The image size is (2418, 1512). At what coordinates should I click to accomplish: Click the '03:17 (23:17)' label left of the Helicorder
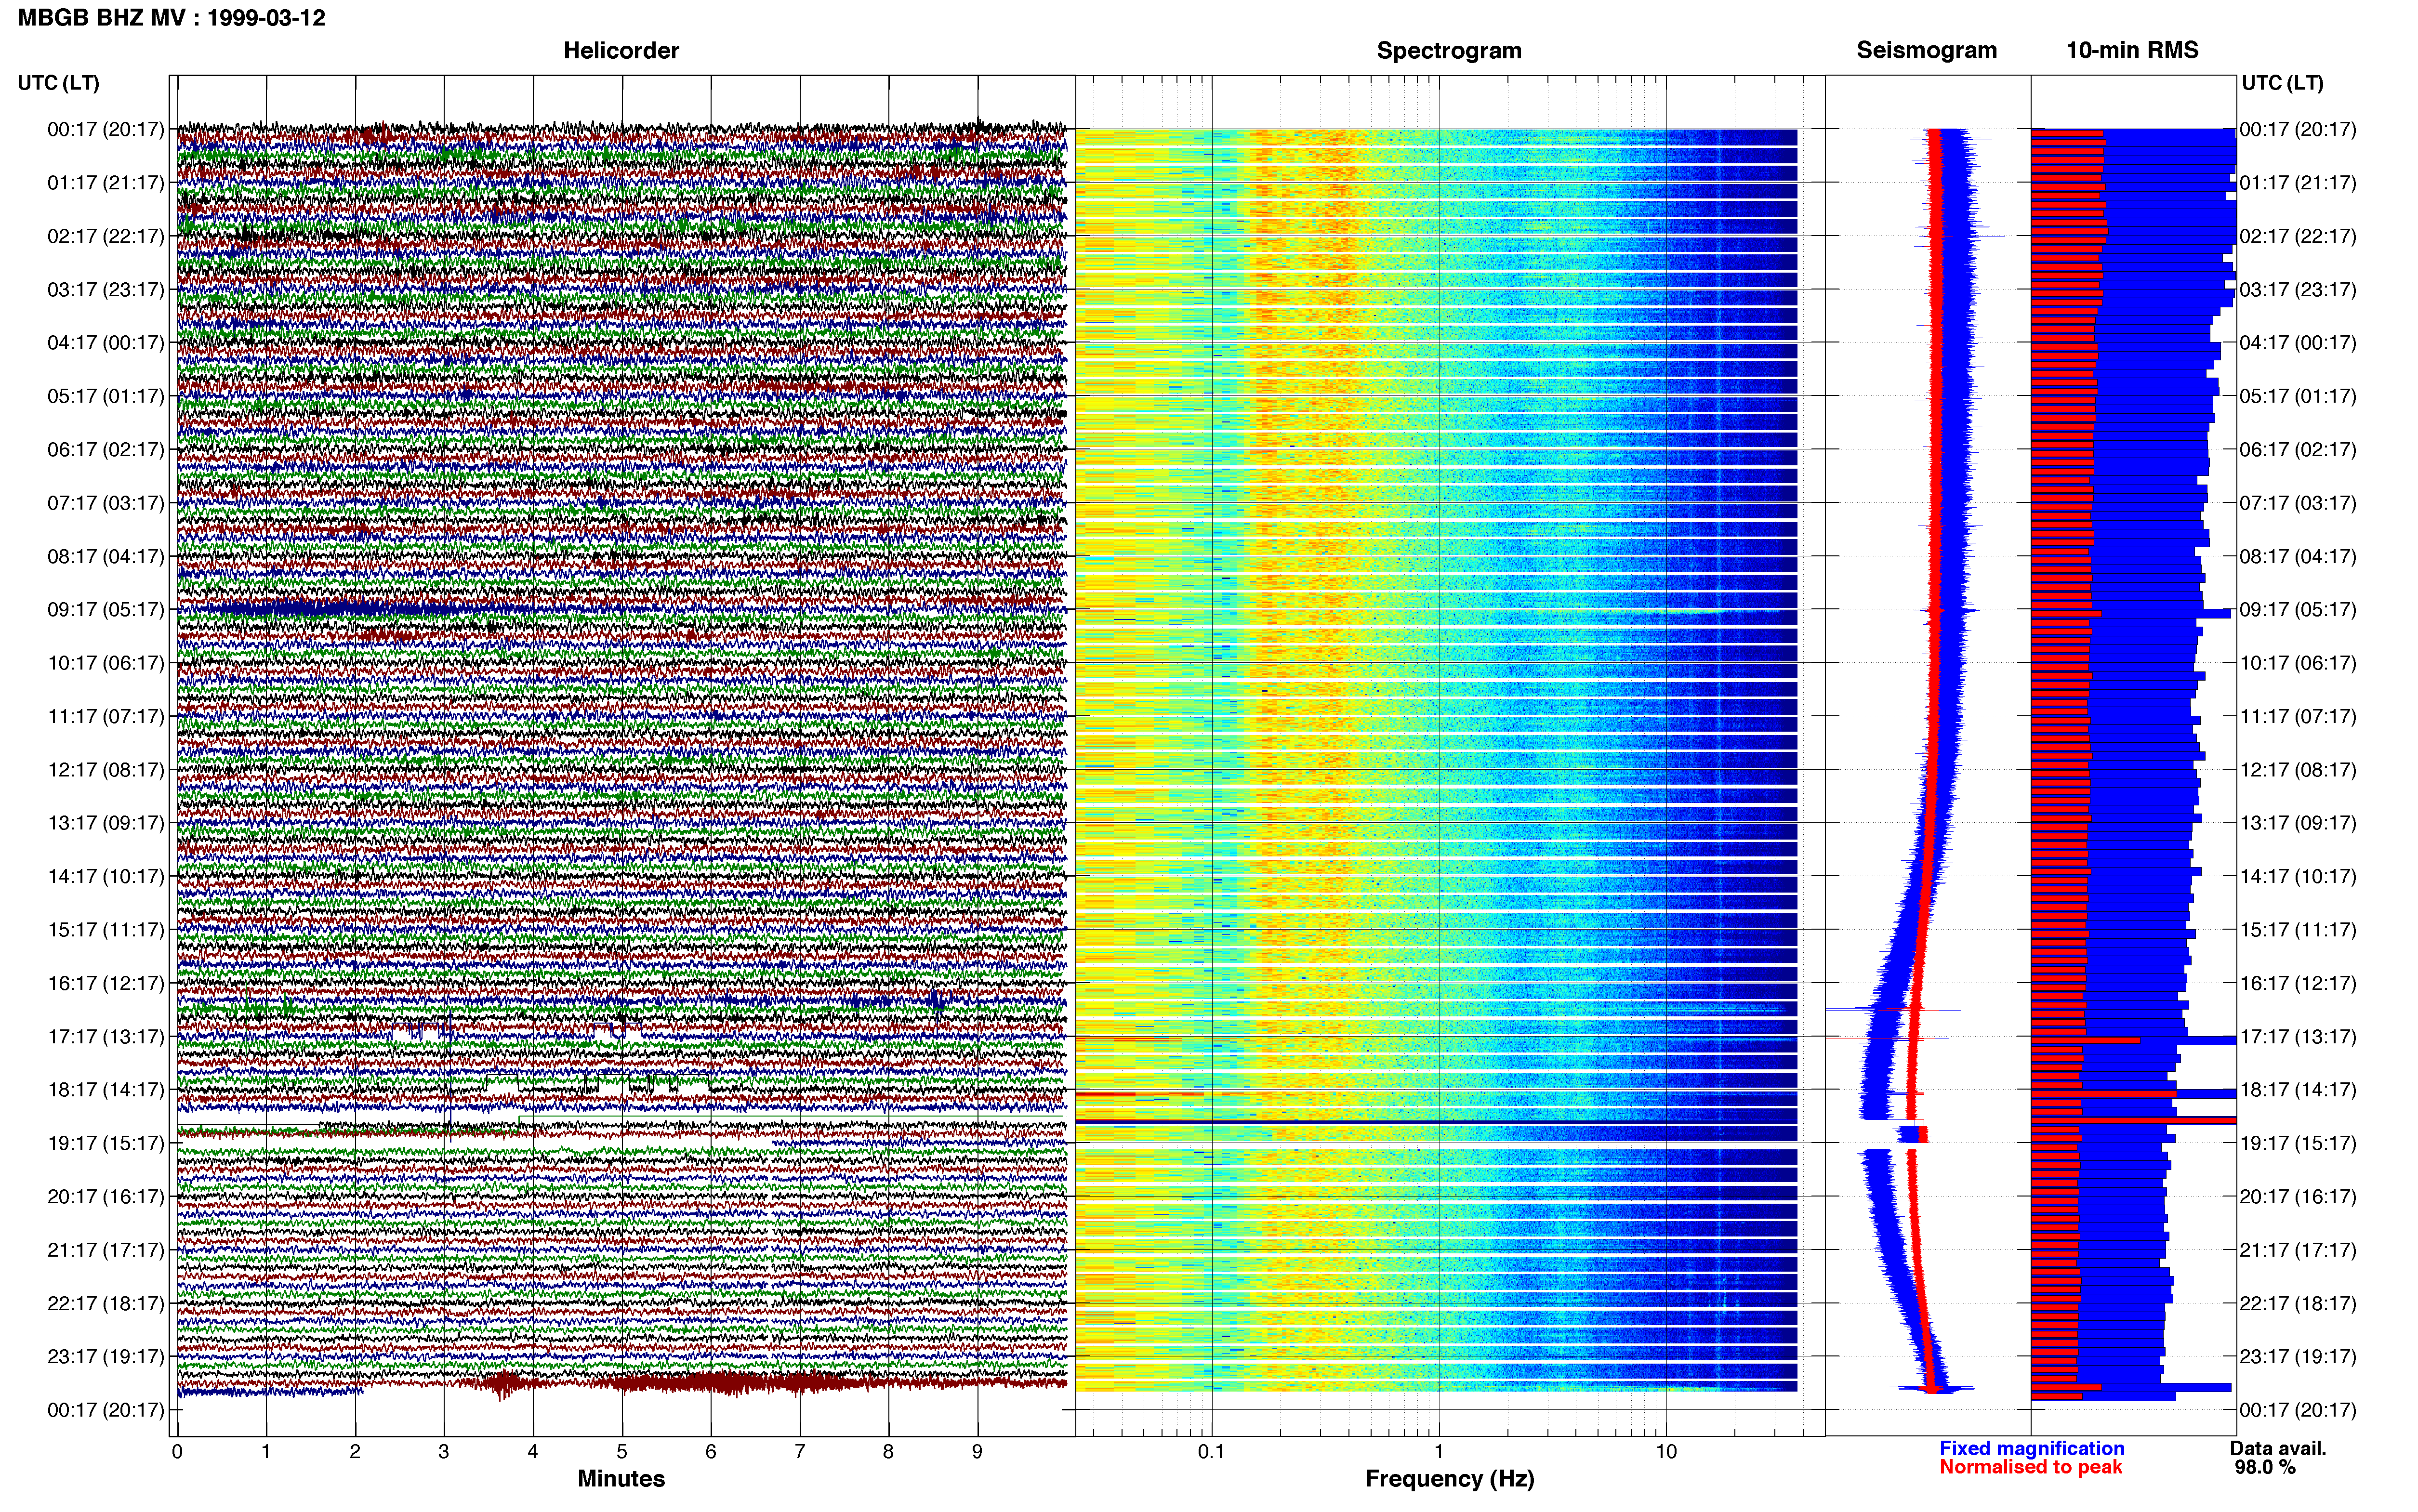[x=106, y=290]
